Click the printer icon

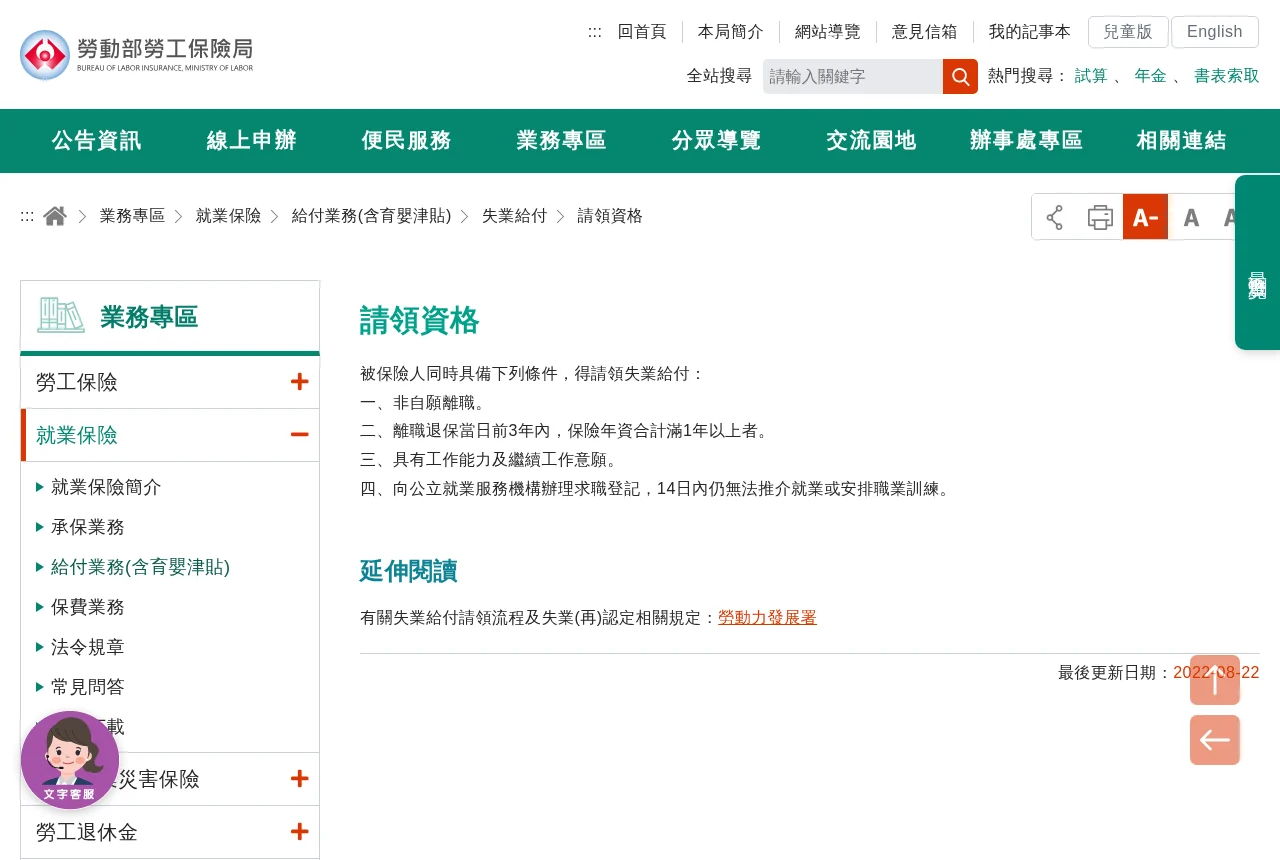pos(1100,217)
